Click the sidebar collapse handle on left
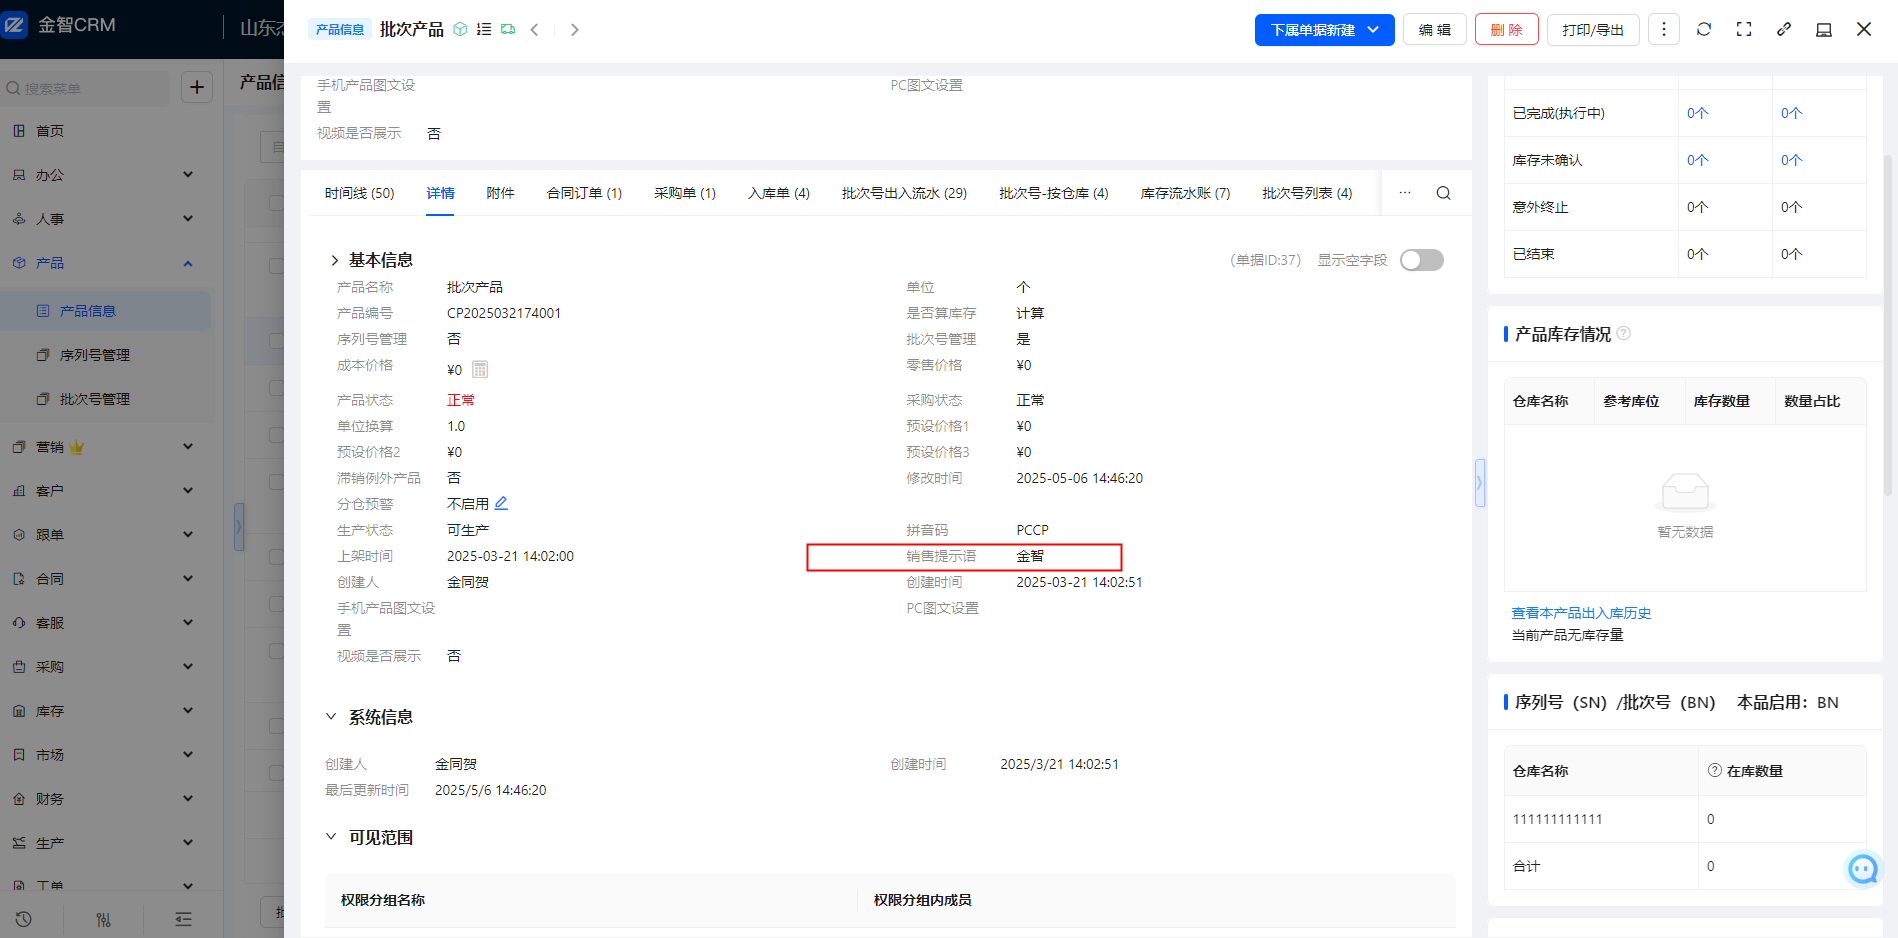The width and height of the screenshot is (1898, 938). tap(239, 526)
